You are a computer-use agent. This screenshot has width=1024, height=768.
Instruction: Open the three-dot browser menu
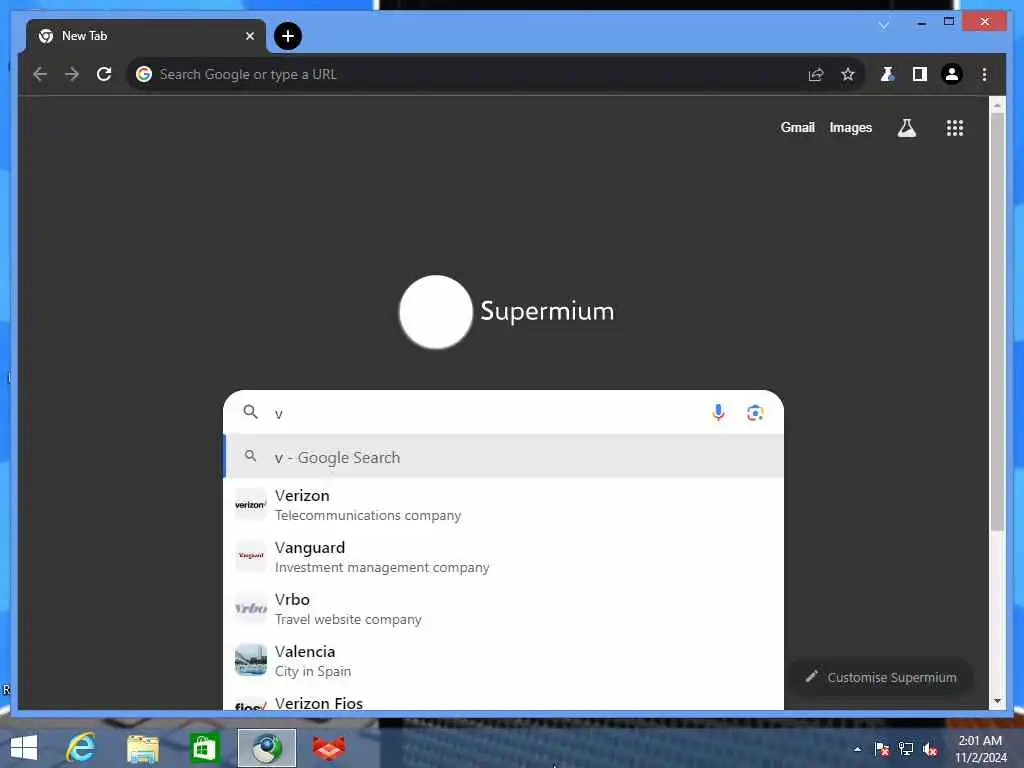(x=984, y=74)
